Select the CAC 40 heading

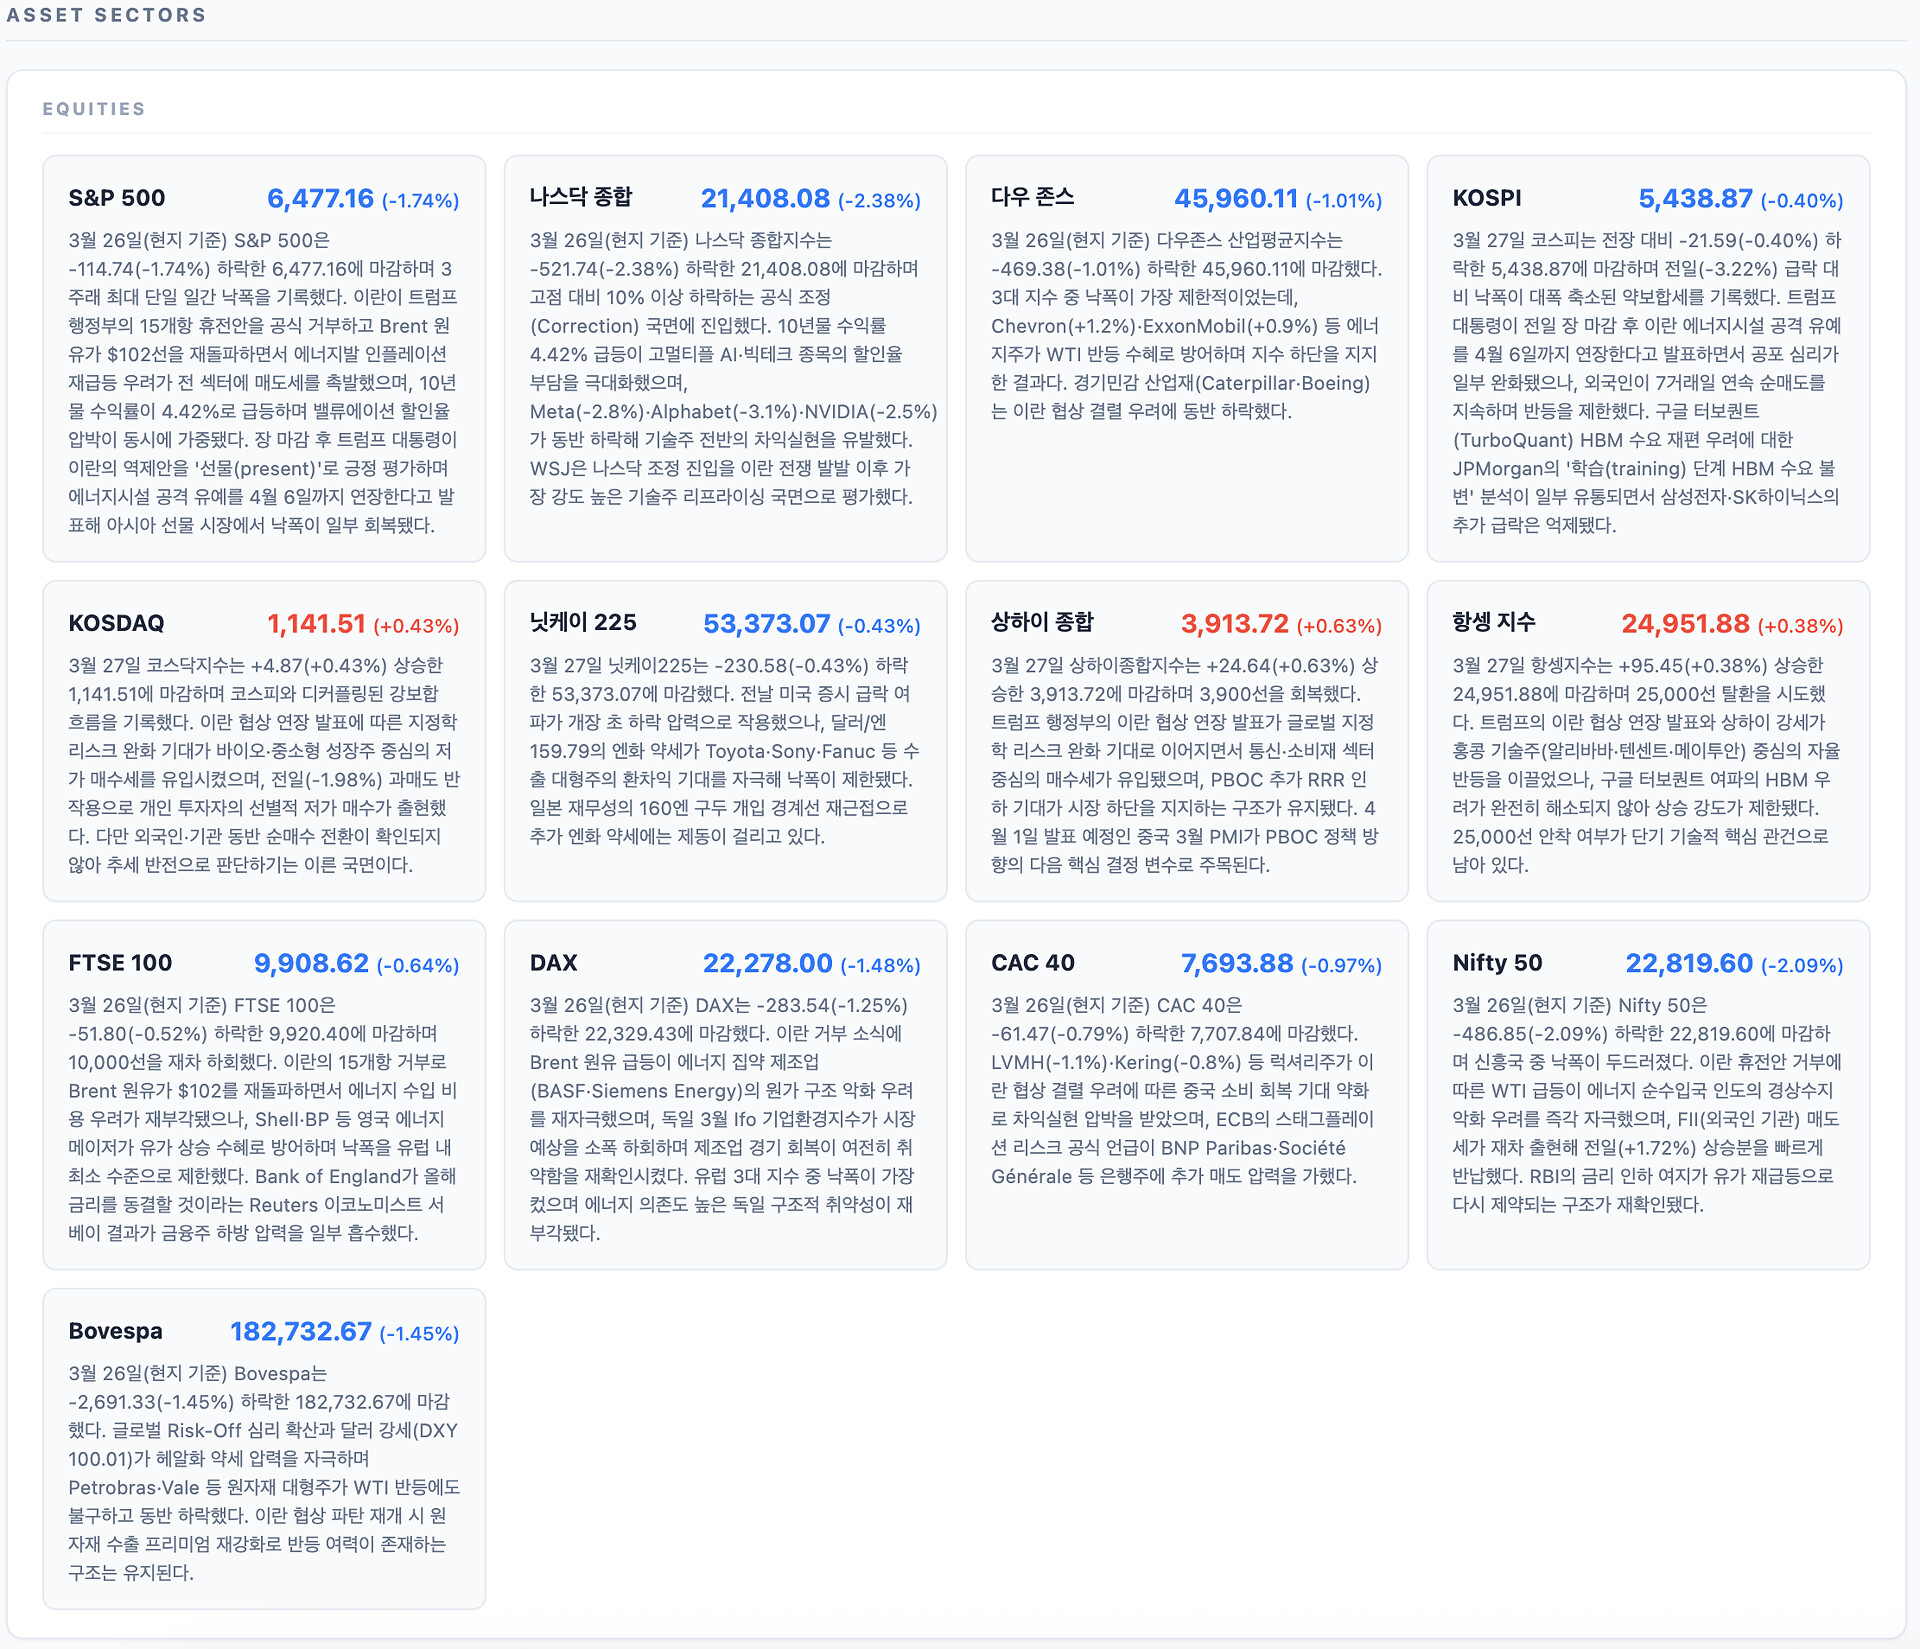pyautogui.click(x=1032, y=962)
